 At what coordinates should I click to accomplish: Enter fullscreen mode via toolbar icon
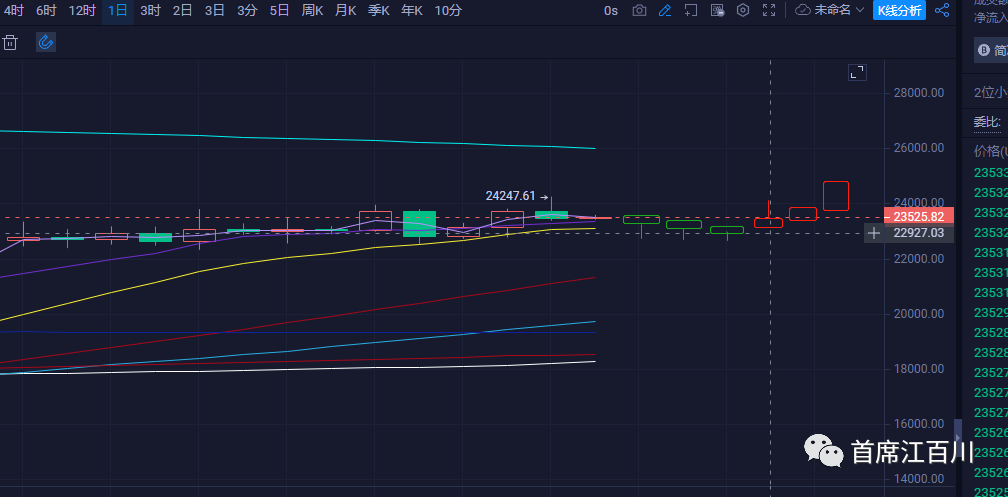[768, 10]
